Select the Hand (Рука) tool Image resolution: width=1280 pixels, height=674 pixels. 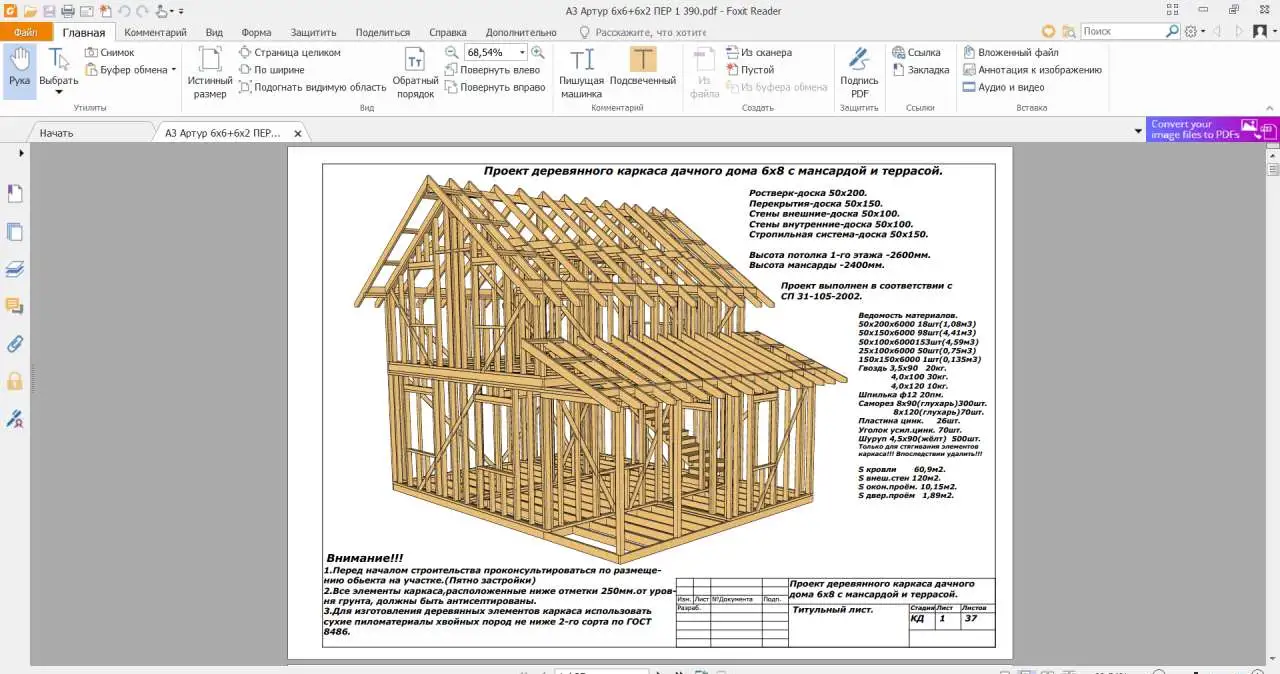coord(19,70)
